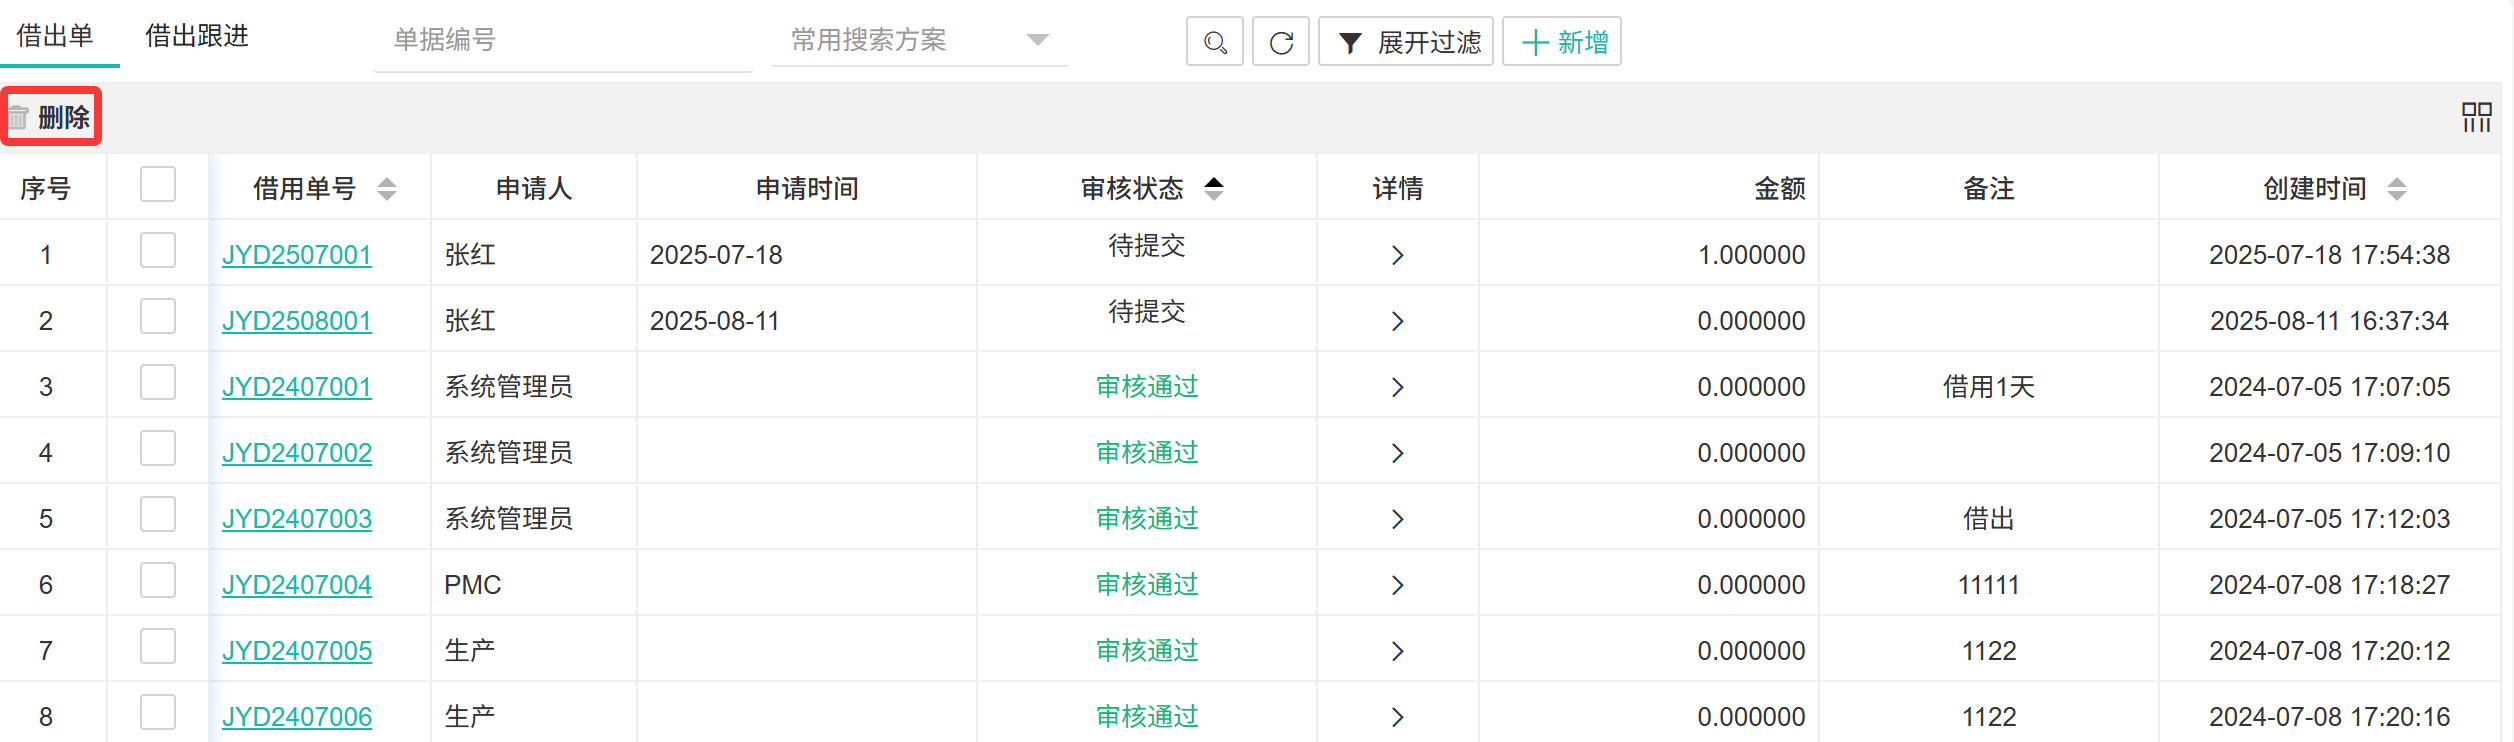
Task: Click the 新增 add button
Action: pos(1562,42)
